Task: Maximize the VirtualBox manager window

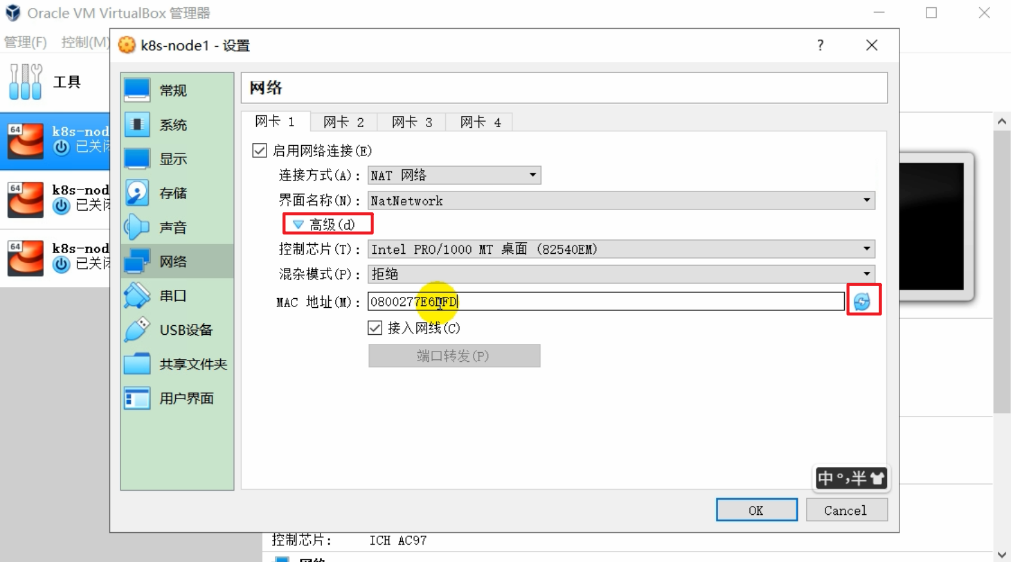Action: tap(932, 13)
